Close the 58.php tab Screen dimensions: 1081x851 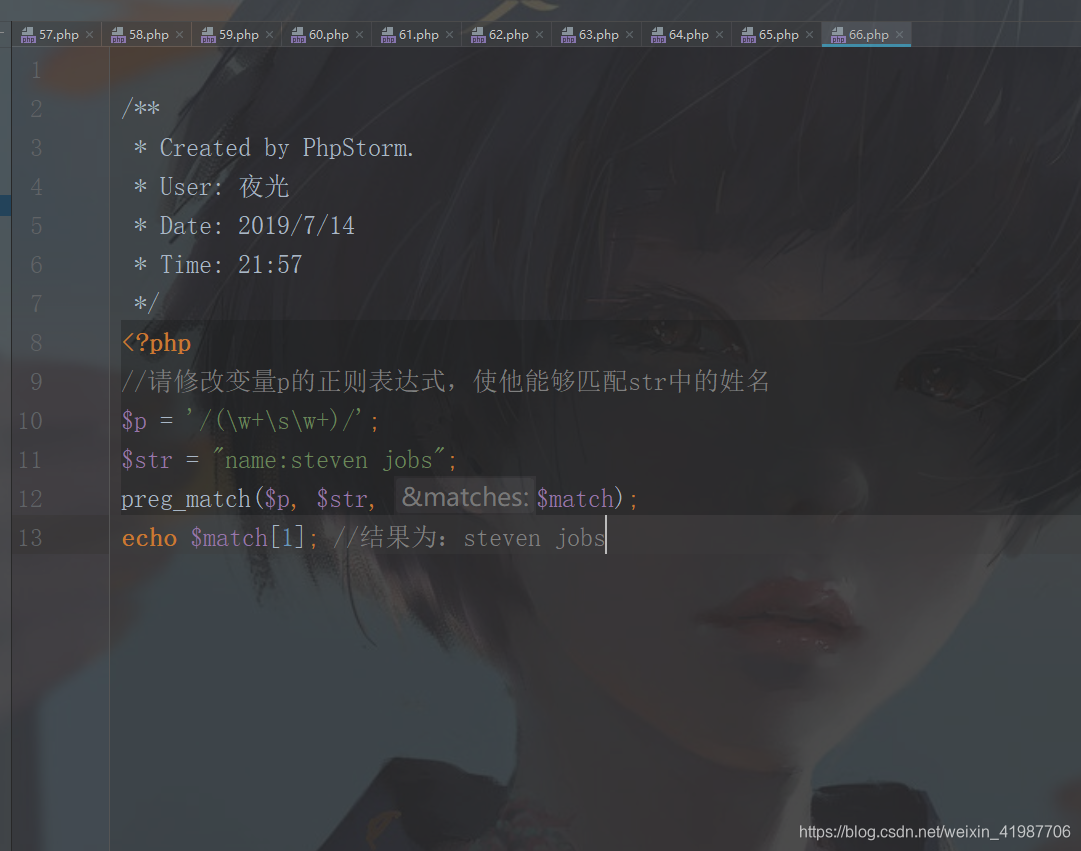pos(179,34)
